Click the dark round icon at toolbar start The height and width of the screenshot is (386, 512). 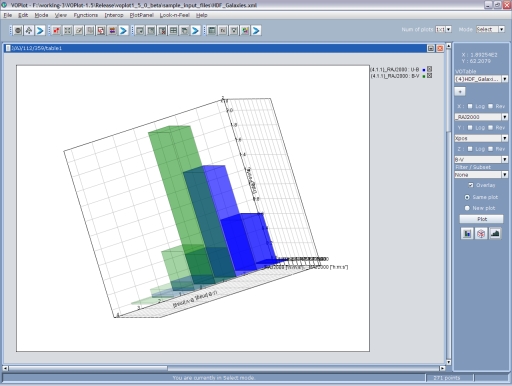click(x=18, y=31)
